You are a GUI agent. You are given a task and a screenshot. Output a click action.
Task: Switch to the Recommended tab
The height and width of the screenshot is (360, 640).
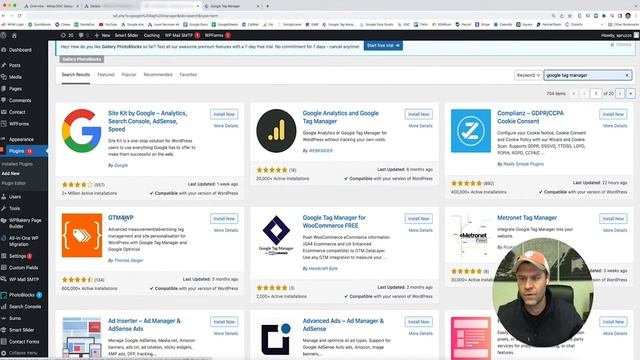(x=158, y=75)
